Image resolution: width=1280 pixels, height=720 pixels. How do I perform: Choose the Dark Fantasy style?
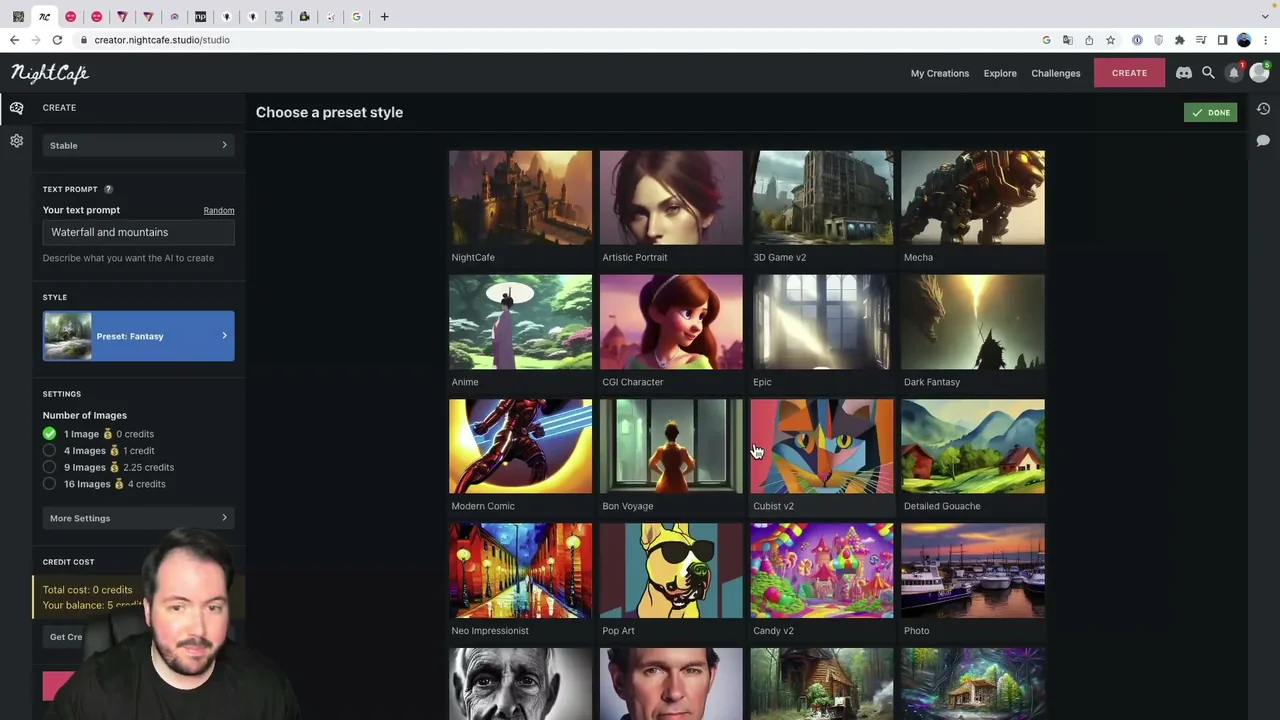[x=973, y=331]
